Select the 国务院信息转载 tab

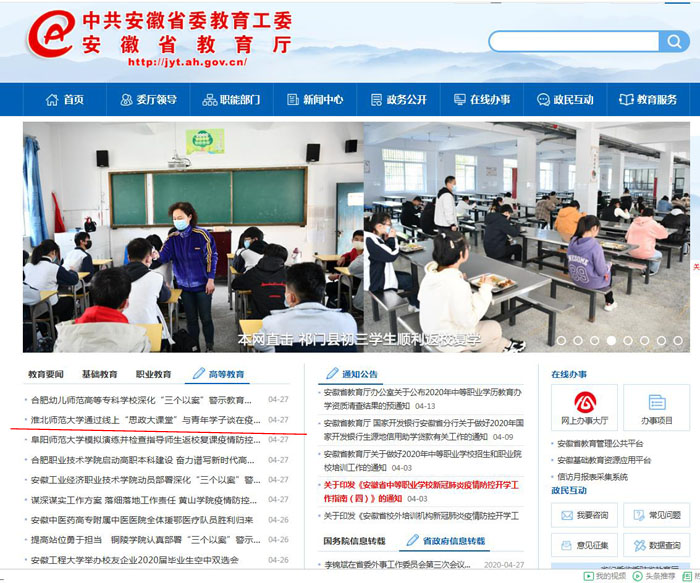(x=354, y=540)
